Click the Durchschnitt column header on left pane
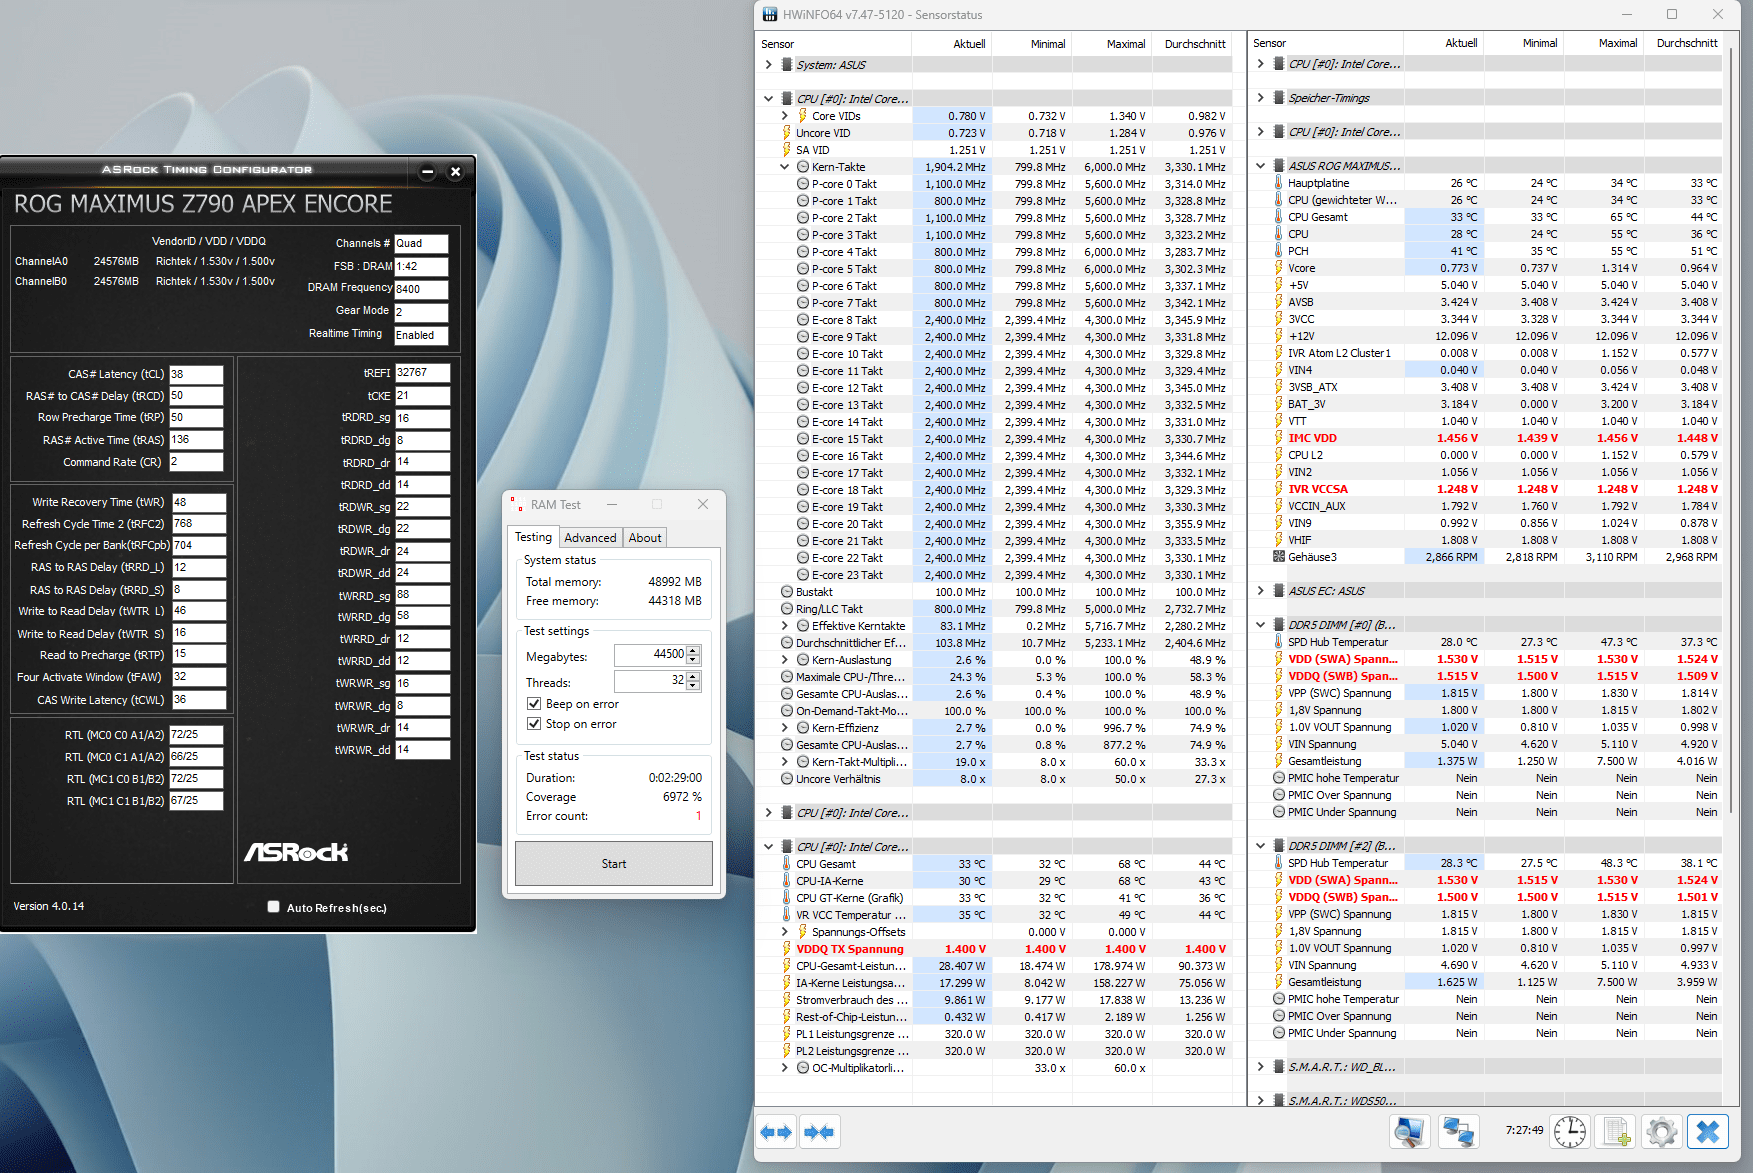 [1194, 44]
